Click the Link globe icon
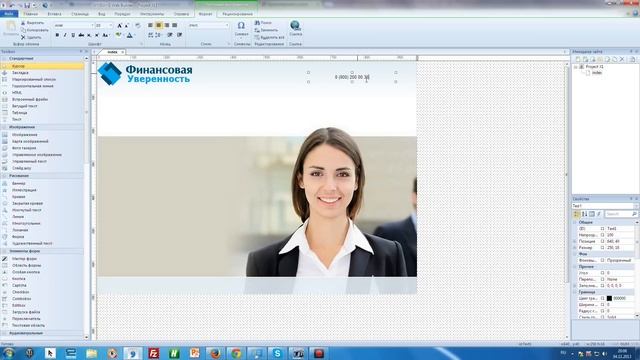The width and height of the screenshot is (640, 360). [295, 26]
